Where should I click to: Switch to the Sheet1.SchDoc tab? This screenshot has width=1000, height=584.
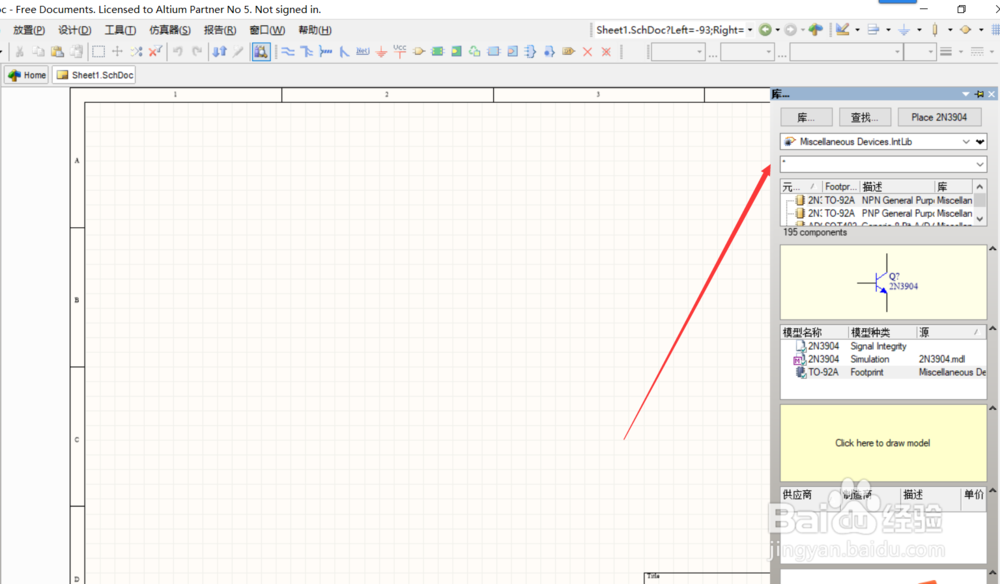[x=94, y=75]
